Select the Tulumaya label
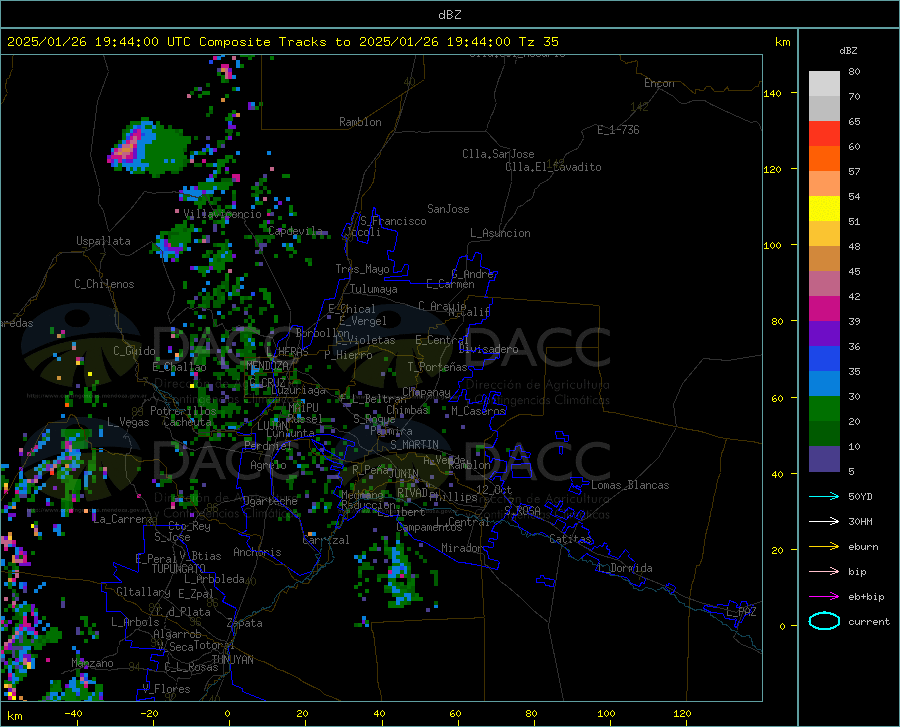900x727 pixels. coord(374,289)
